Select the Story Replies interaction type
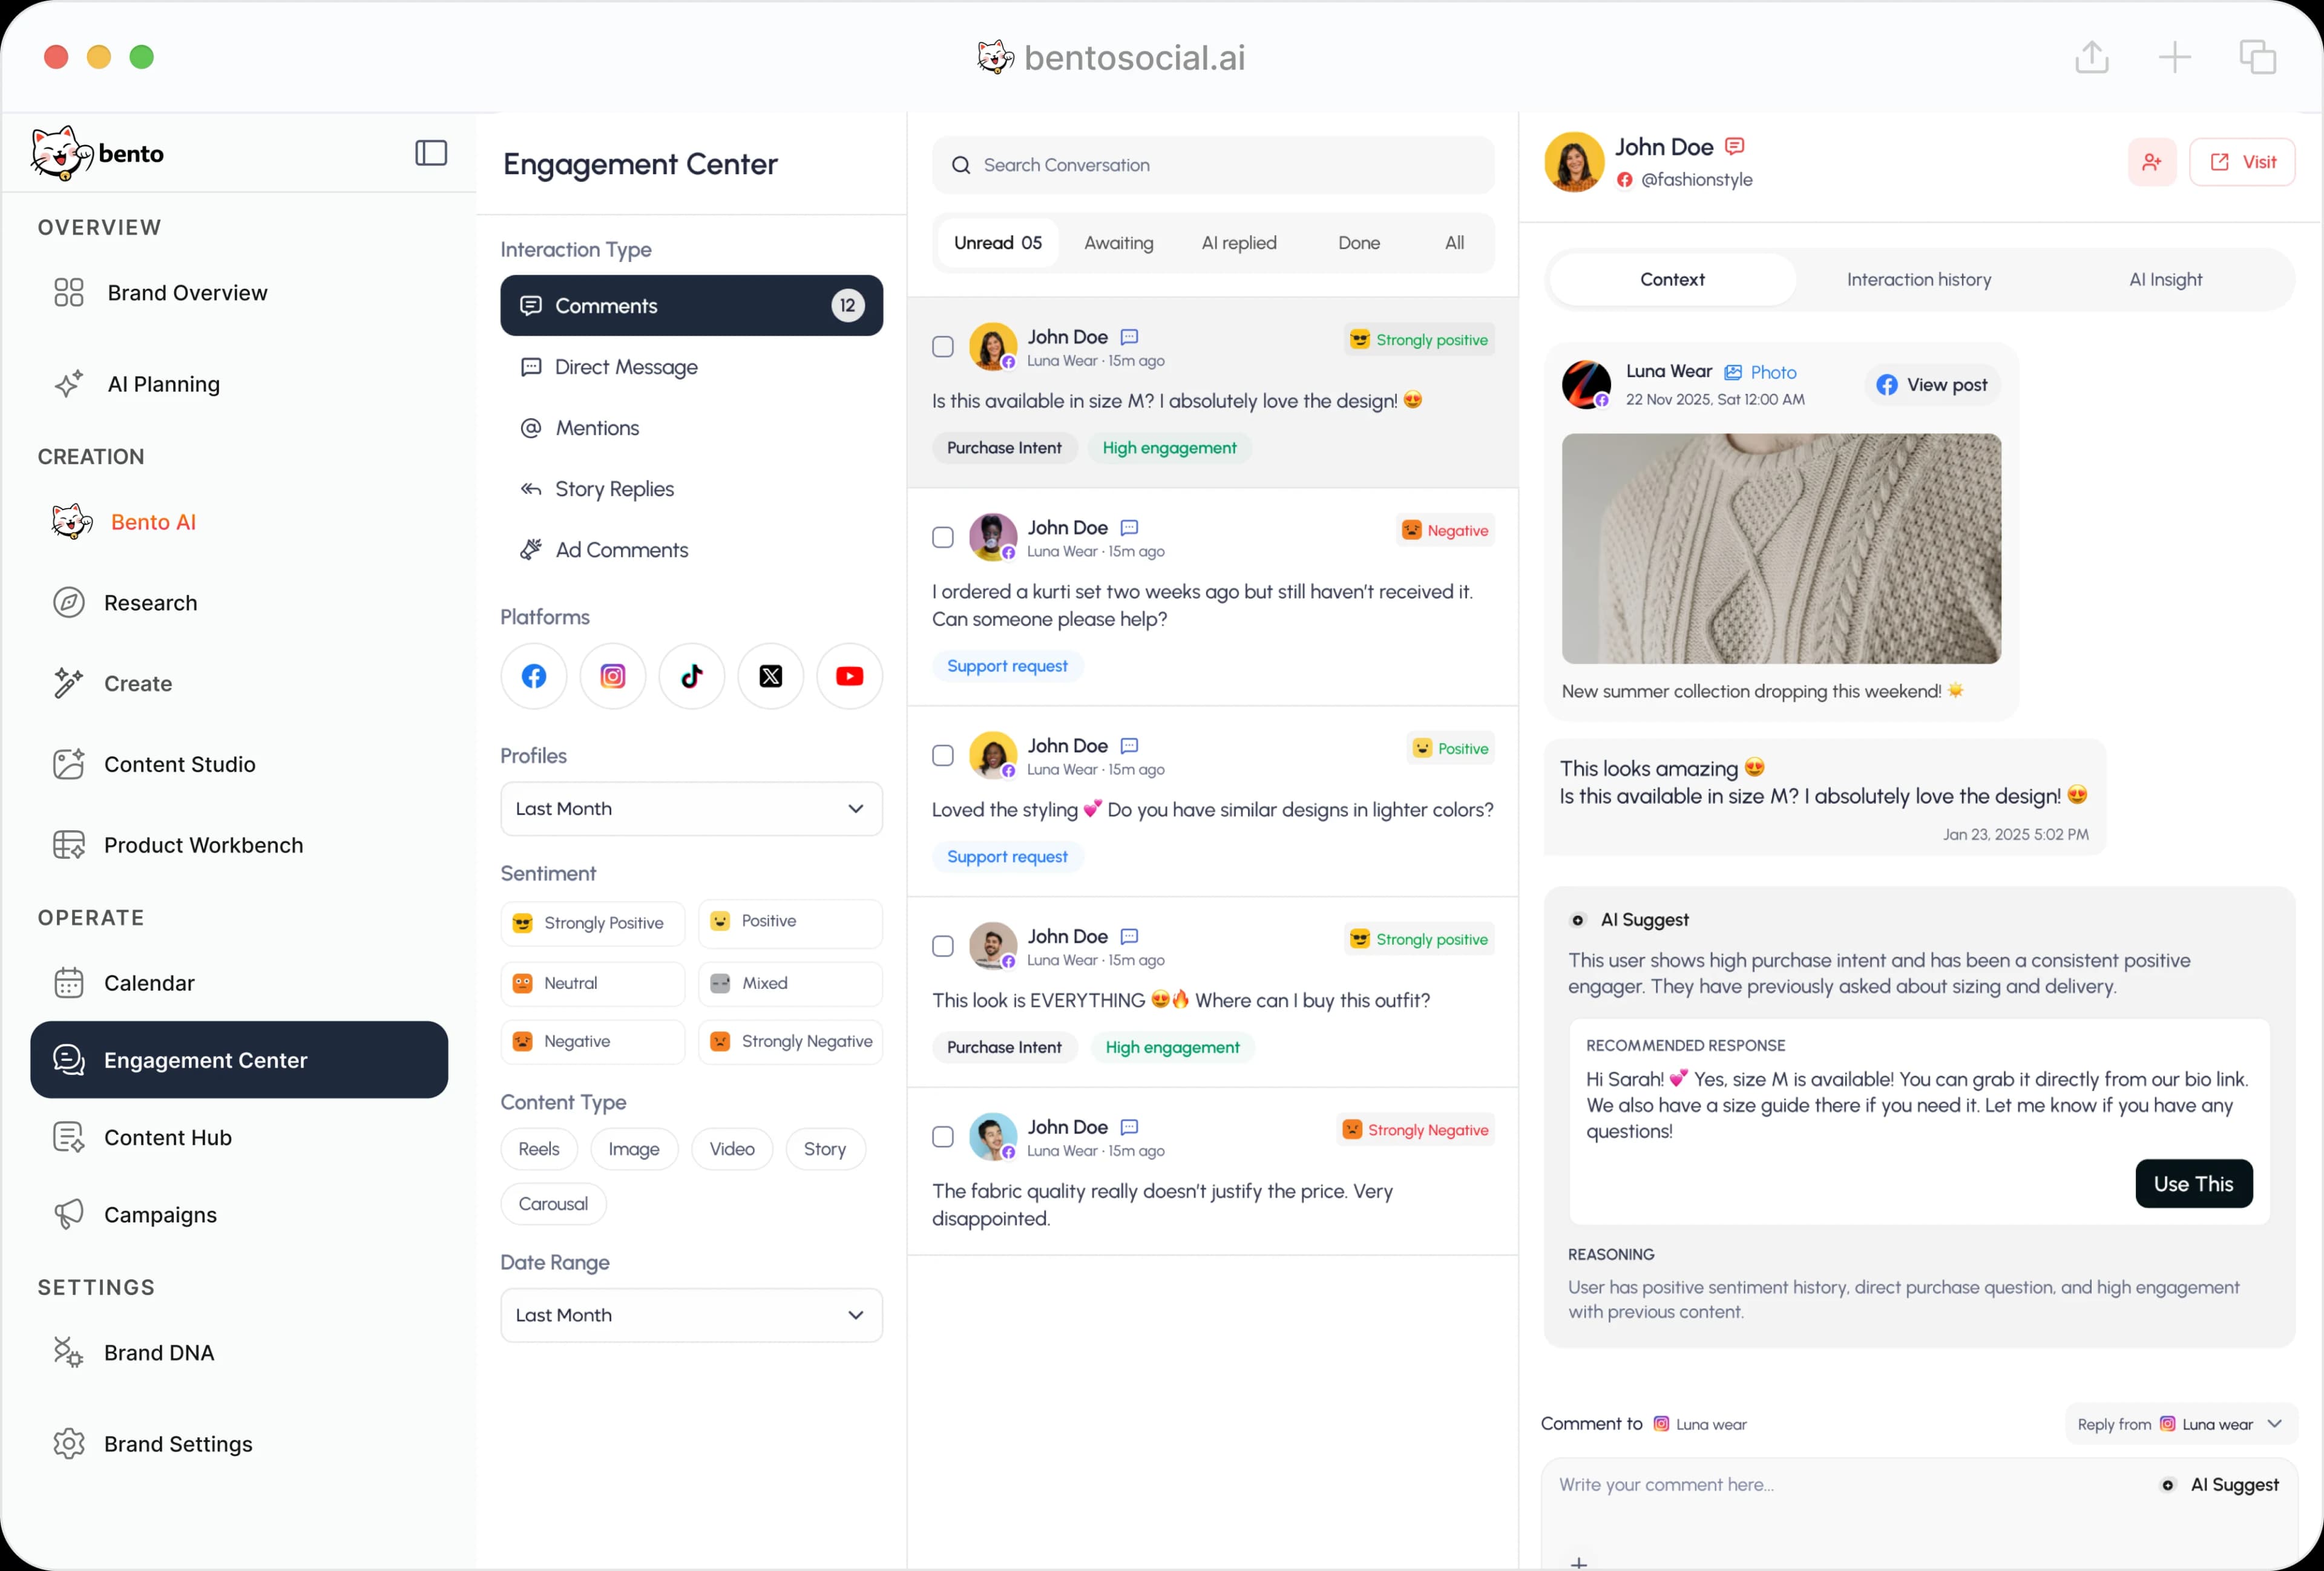Screen dimensions: 2324x1571 click(692, 489)
